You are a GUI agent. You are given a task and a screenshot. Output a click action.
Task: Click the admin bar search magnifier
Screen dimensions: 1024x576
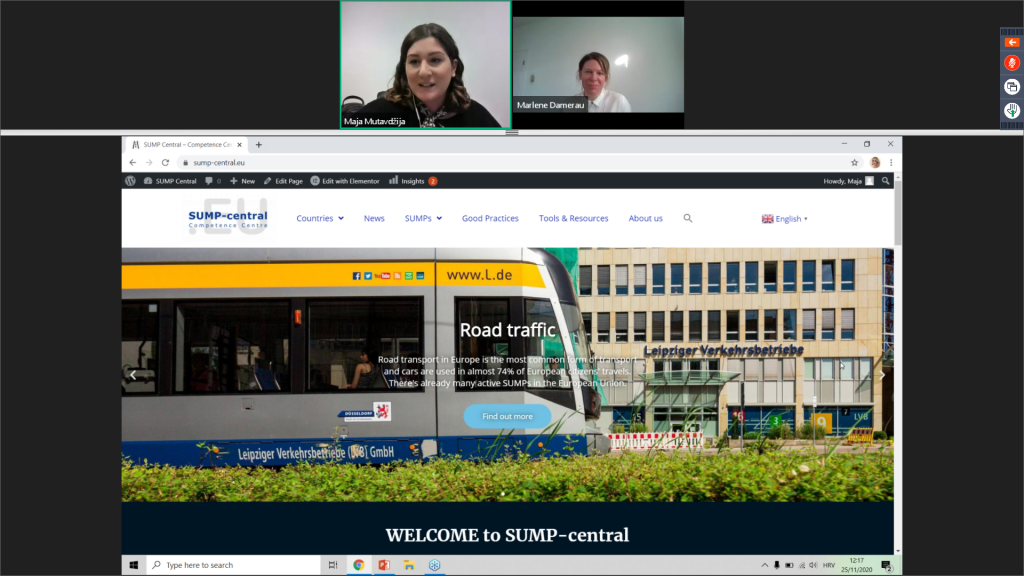pos(886,181)
